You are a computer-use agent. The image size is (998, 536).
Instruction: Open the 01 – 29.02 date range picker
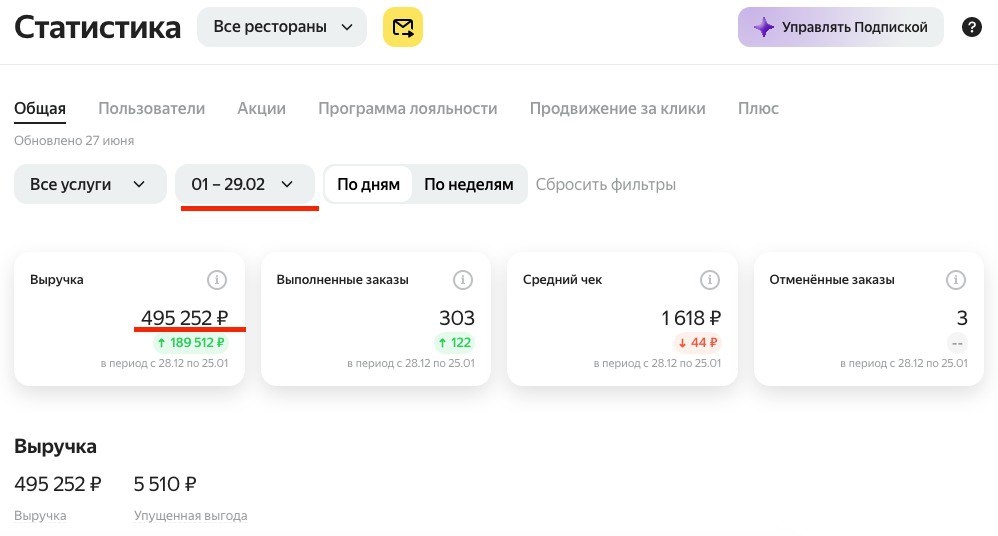pos(244,184)
